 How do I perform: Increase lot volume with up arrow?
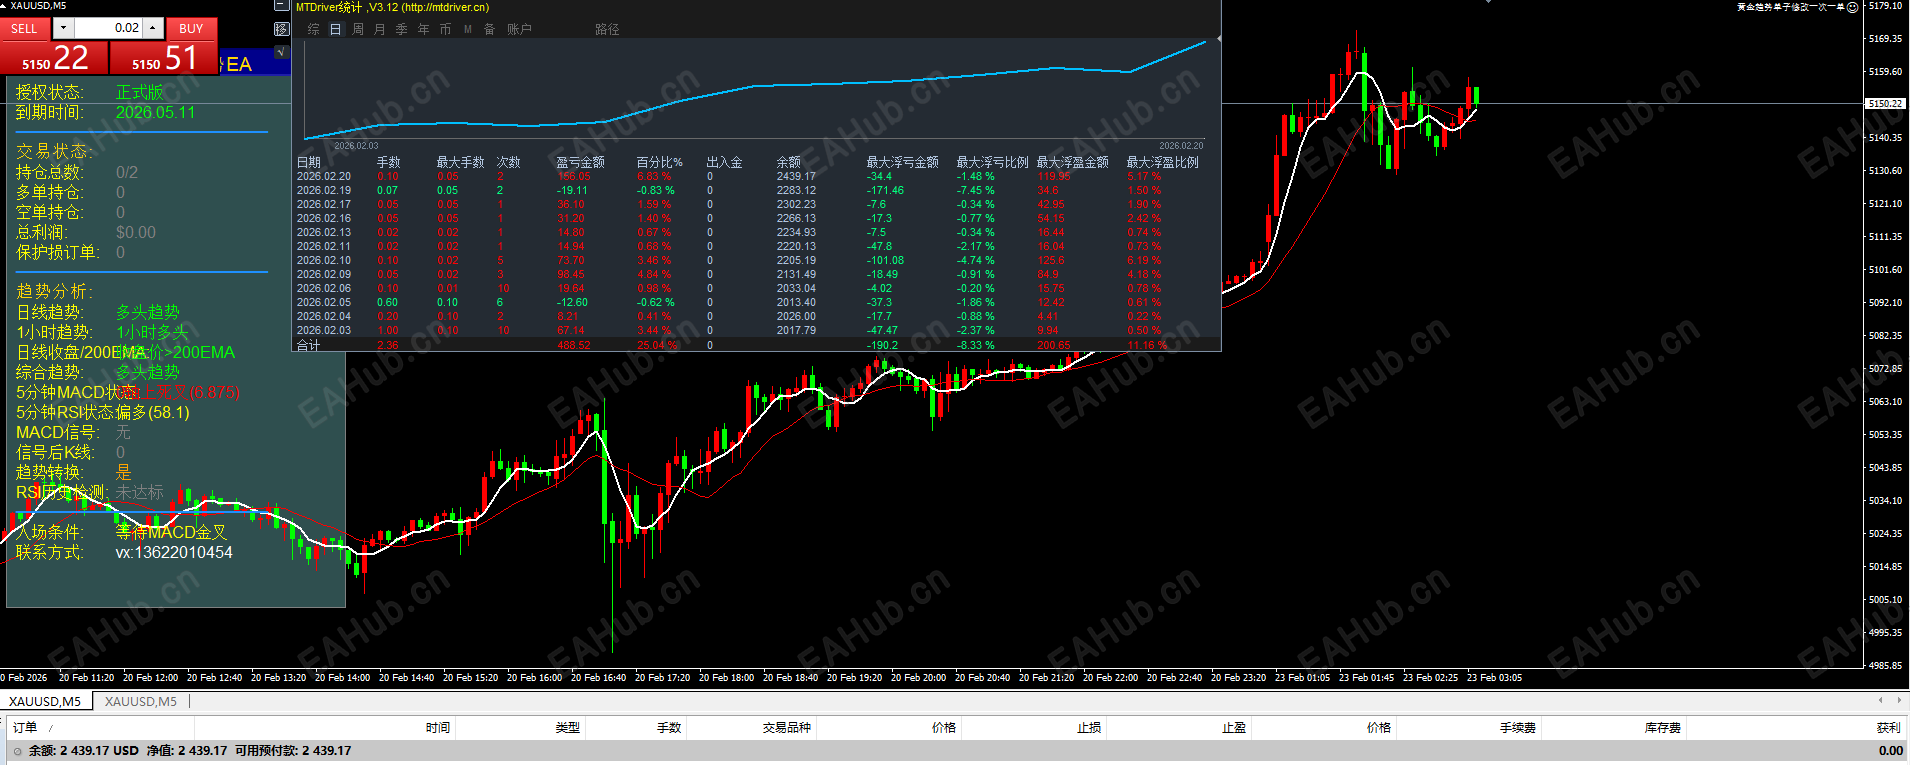click(153, 28)
